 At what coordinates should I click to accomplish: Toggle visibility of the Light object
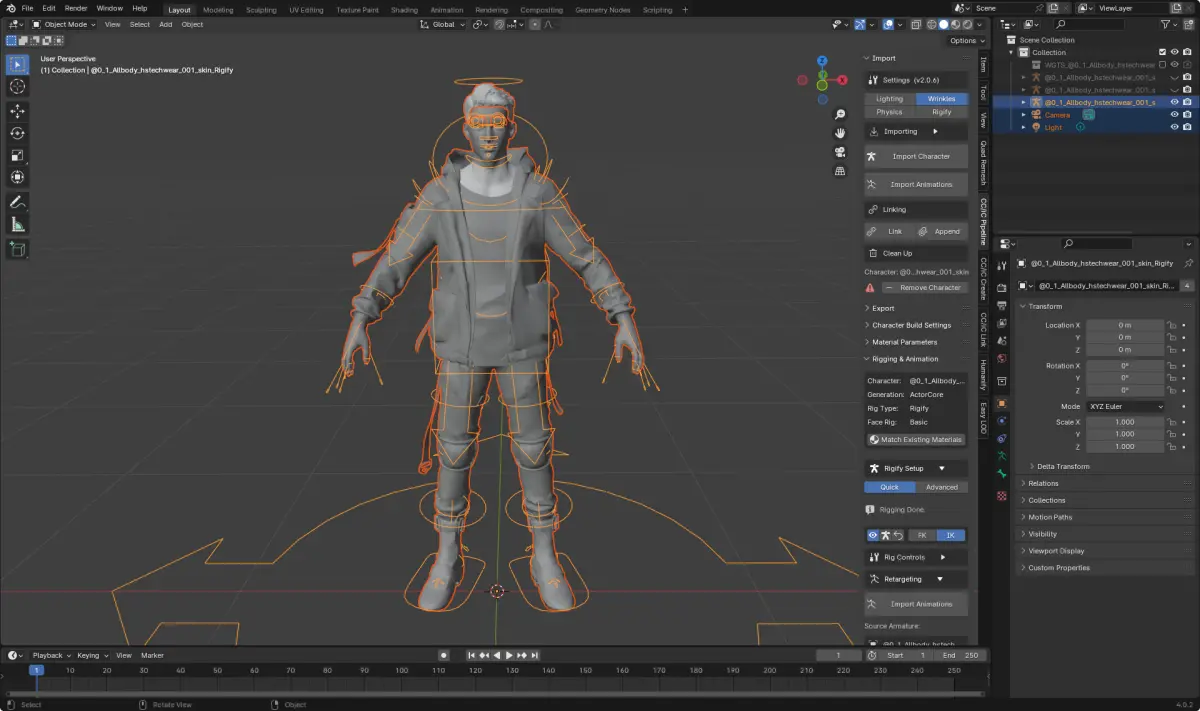click(x=1174, y=127)
